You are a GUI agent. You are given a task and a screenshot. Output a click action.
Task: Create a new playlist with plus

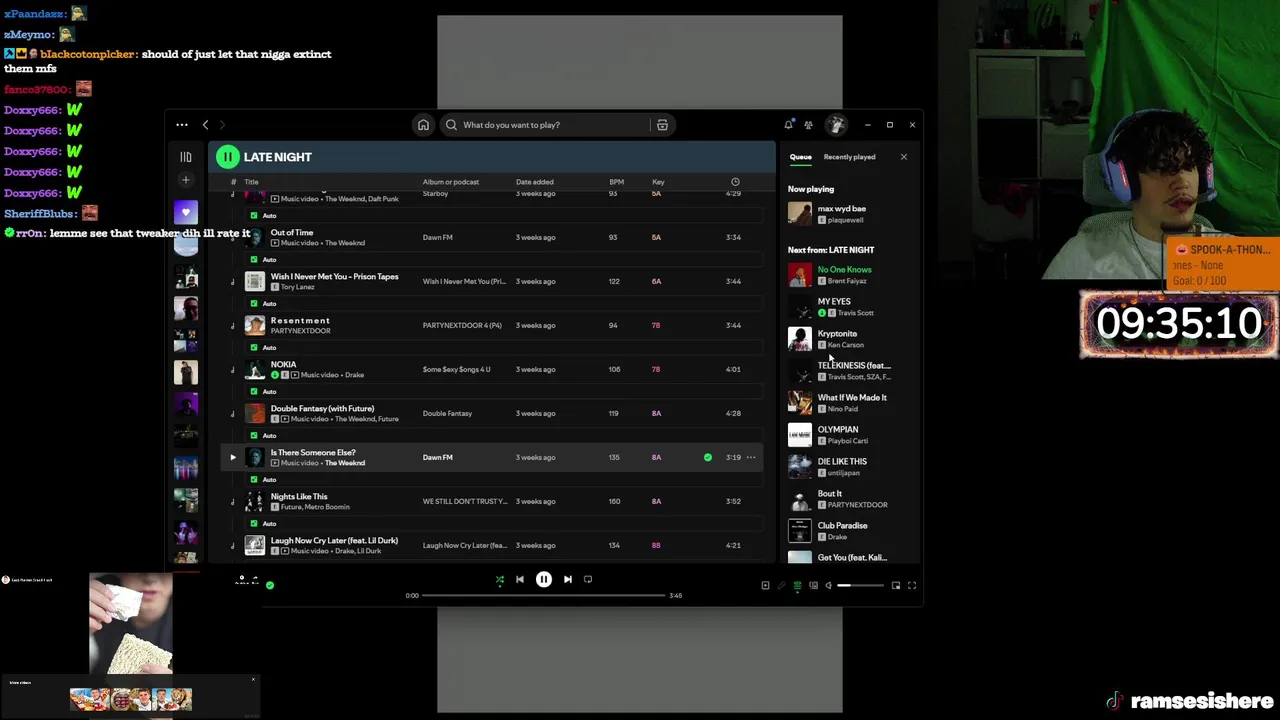pos(185,180)
